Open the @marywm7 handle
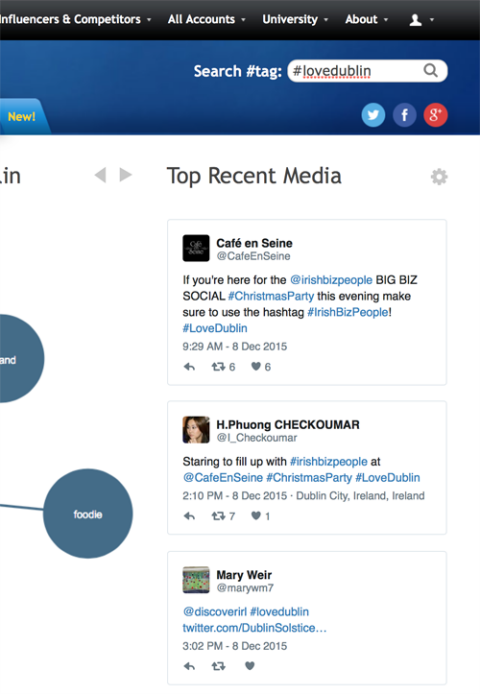 245,588
